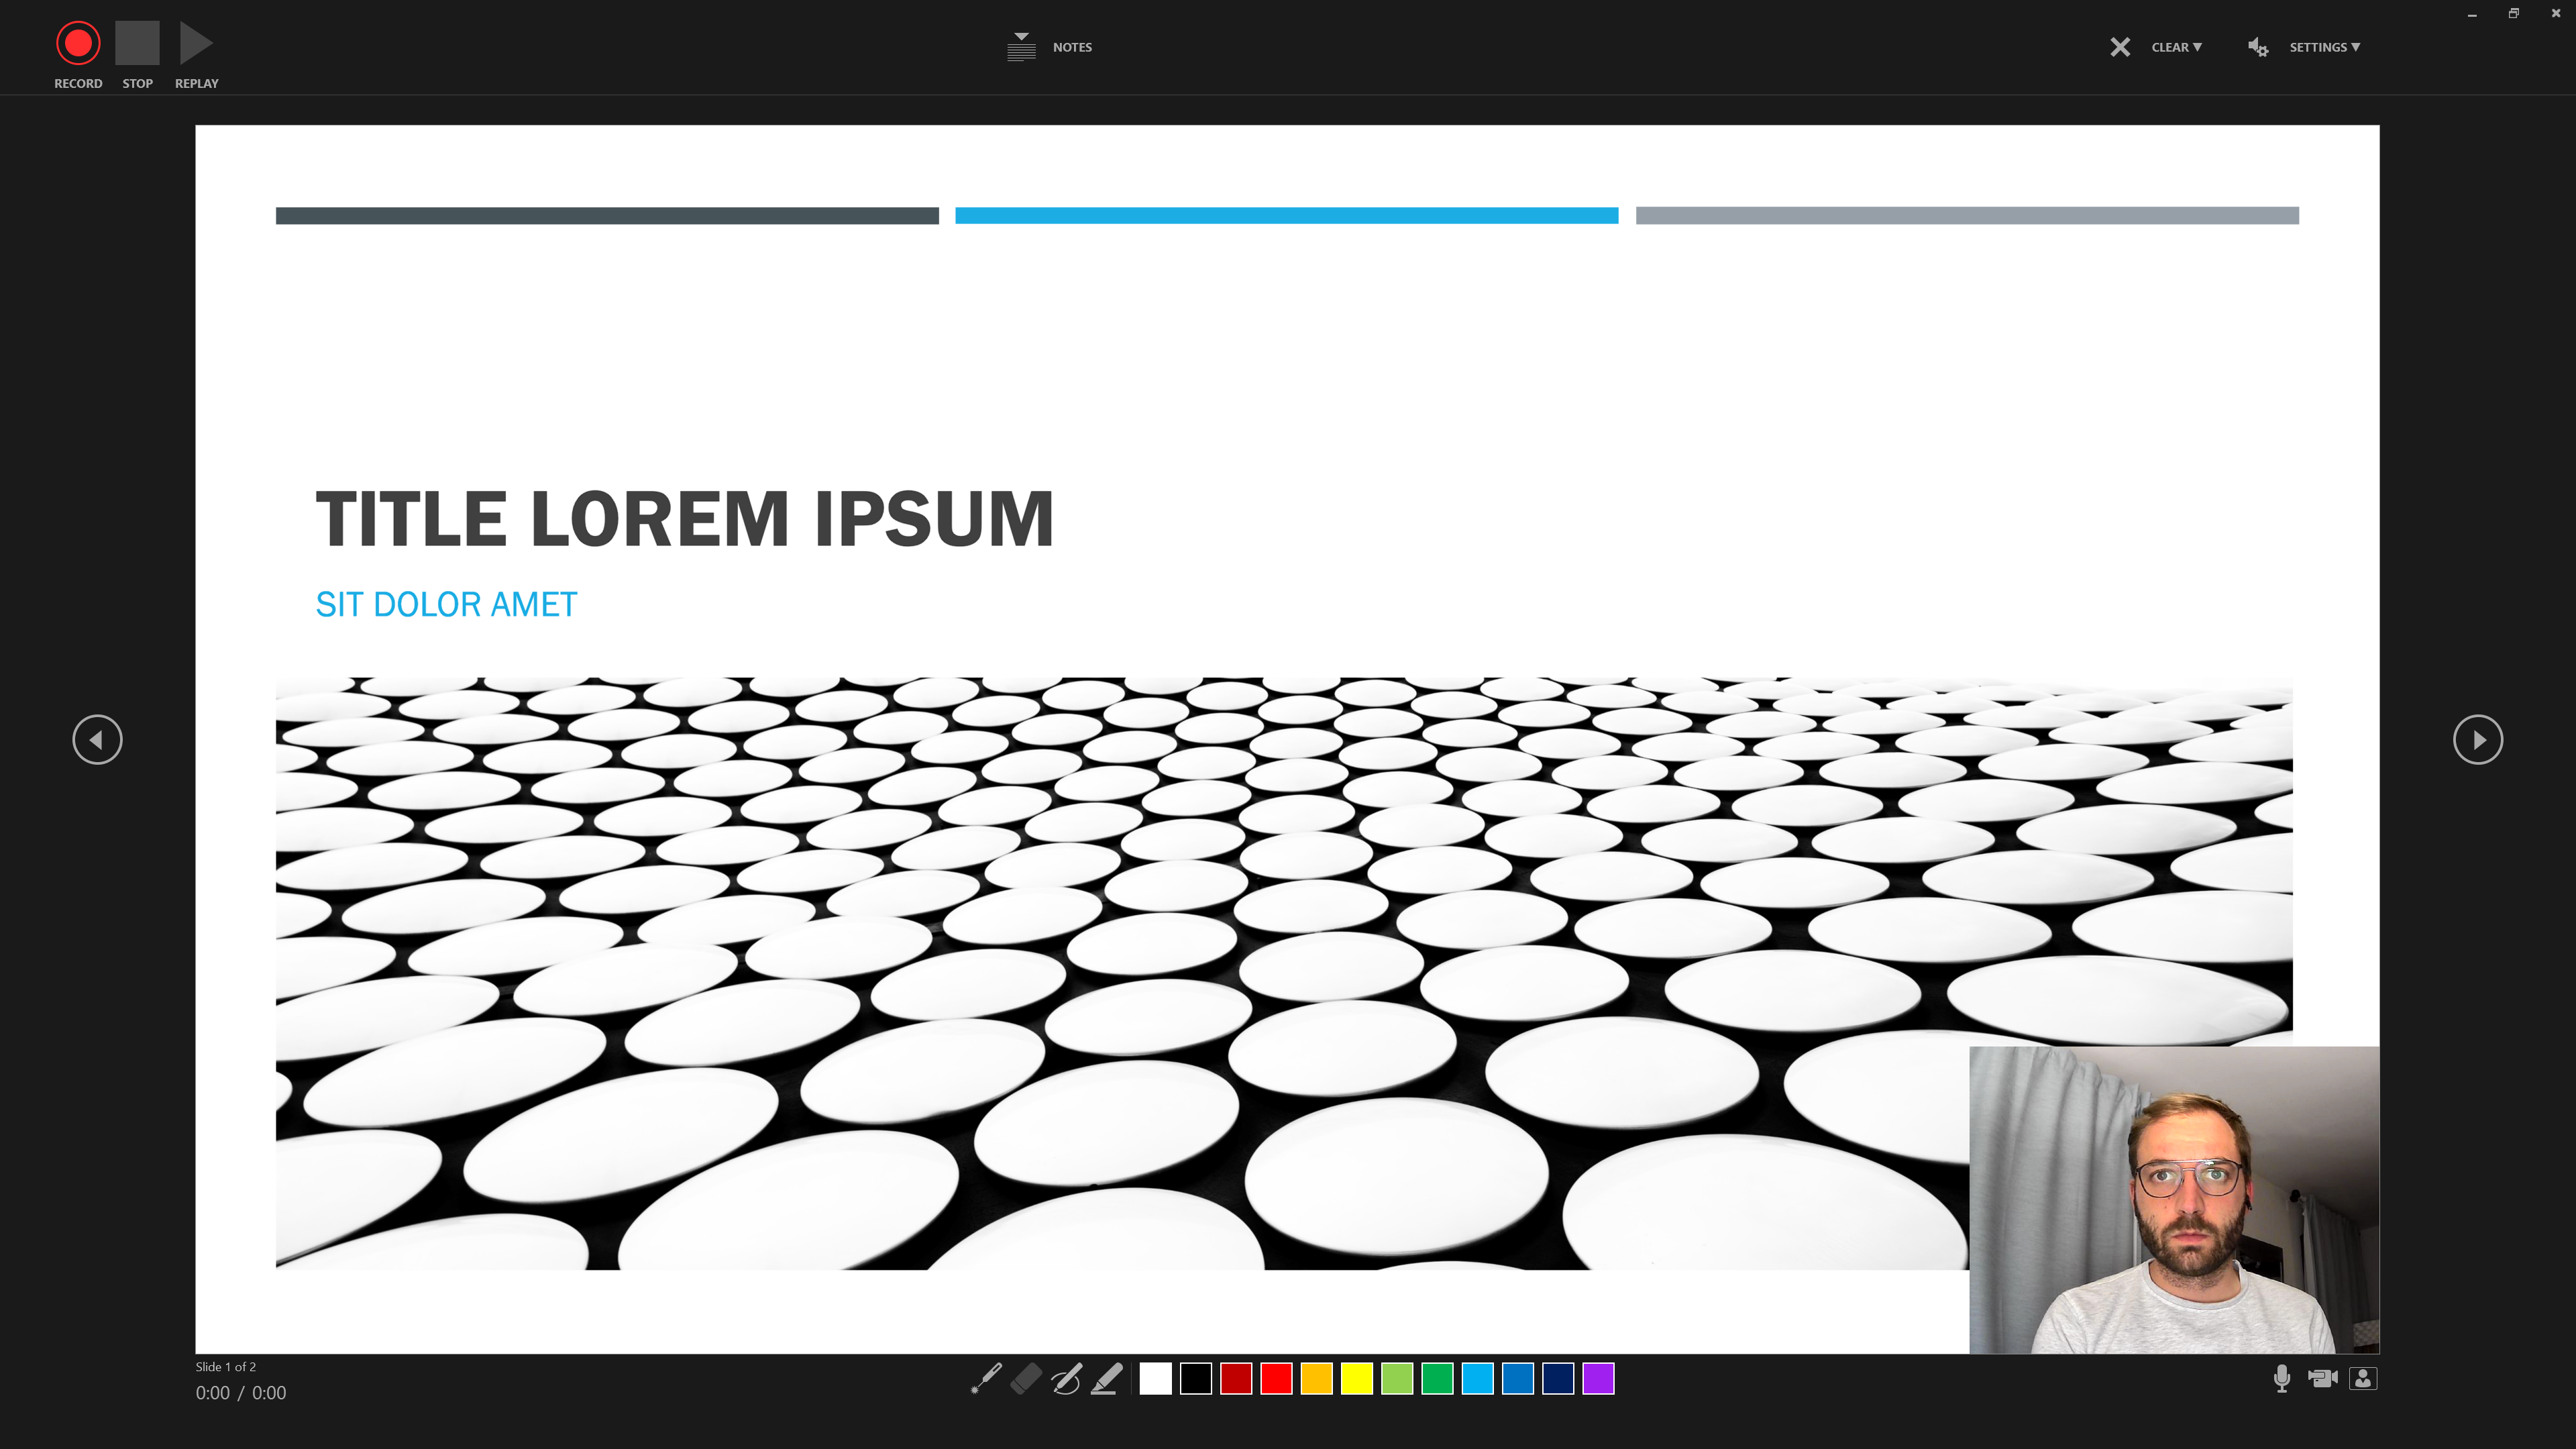Toggle the camera on or off
Image resolution: width=2576 pixels, height=1449 pixels.
2321,1378
